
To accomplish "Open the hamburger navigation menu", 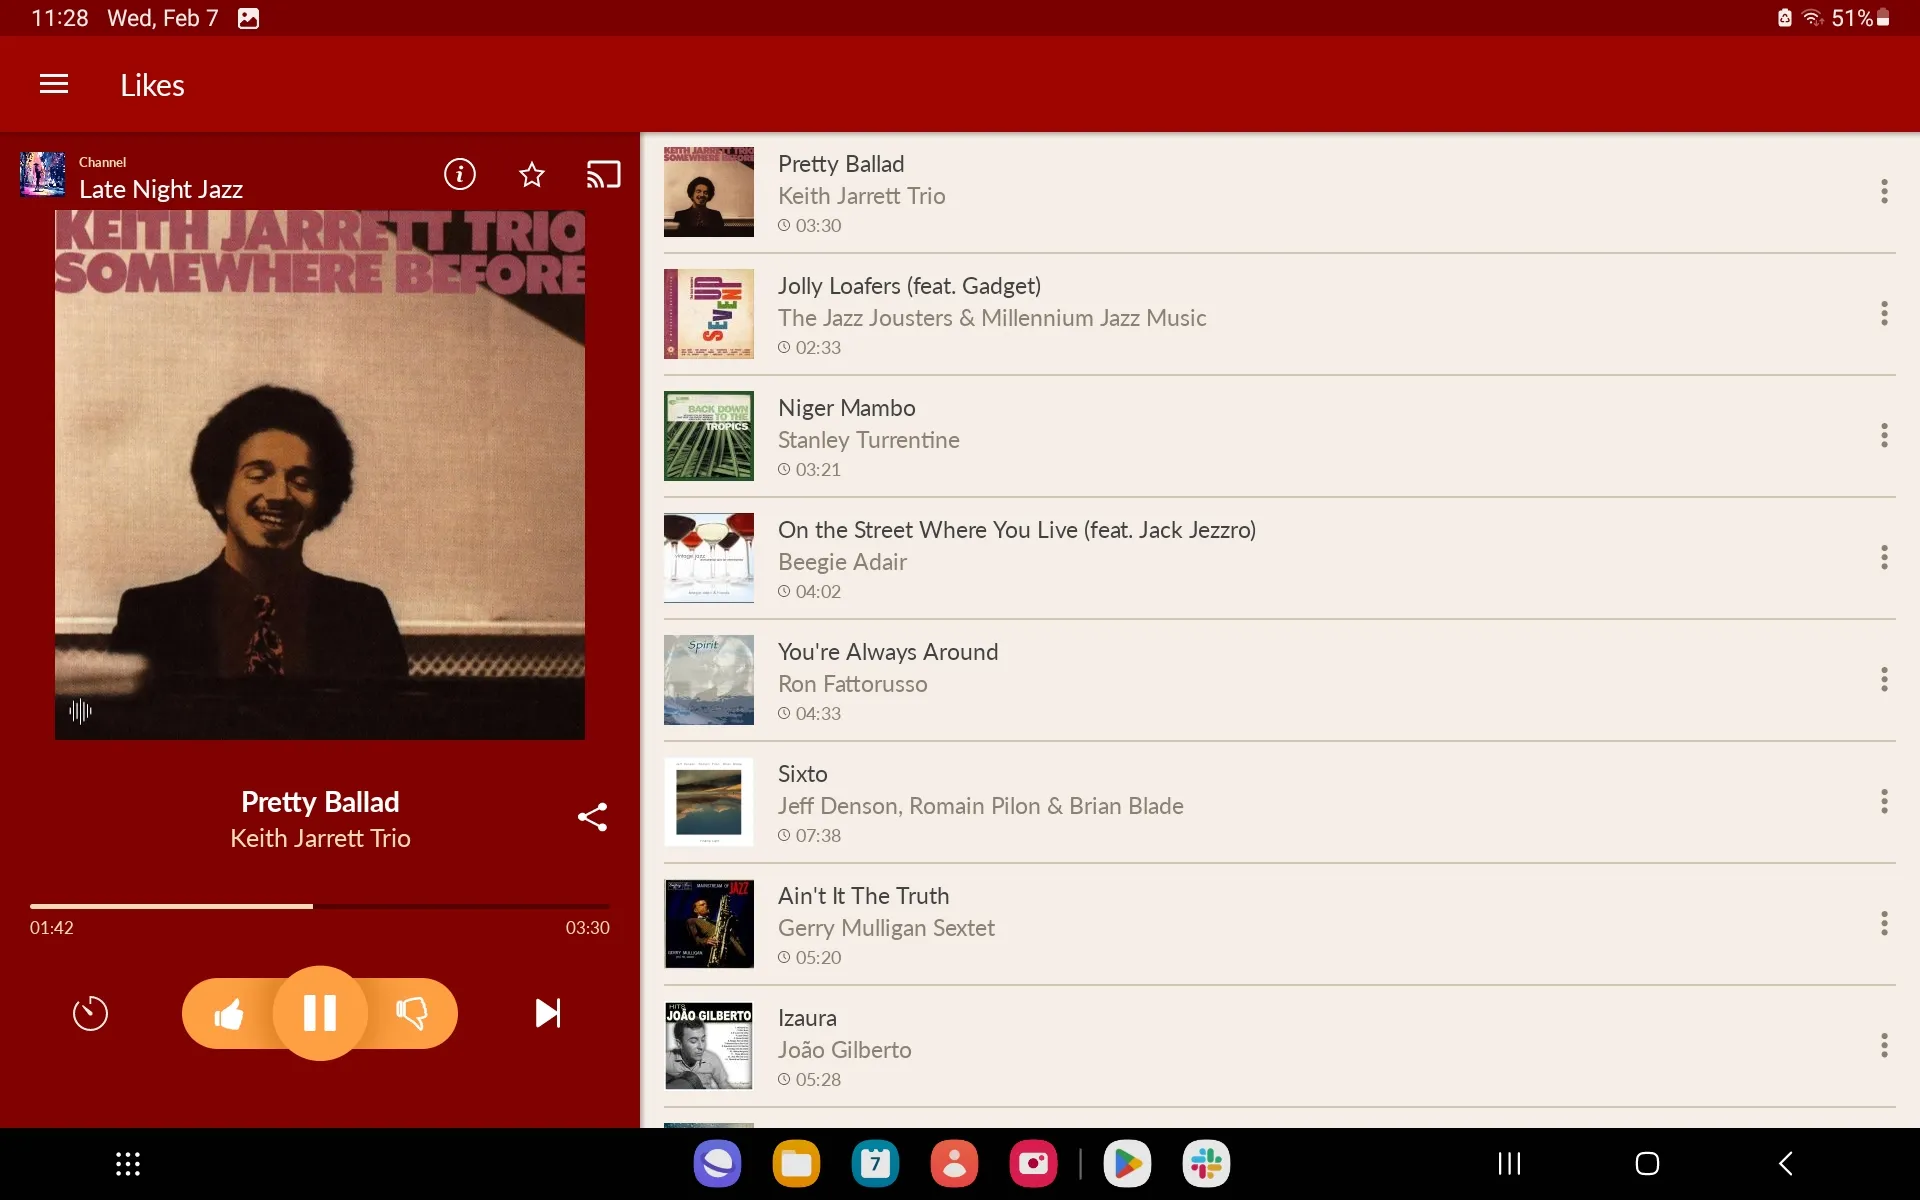I will point(54,84).
